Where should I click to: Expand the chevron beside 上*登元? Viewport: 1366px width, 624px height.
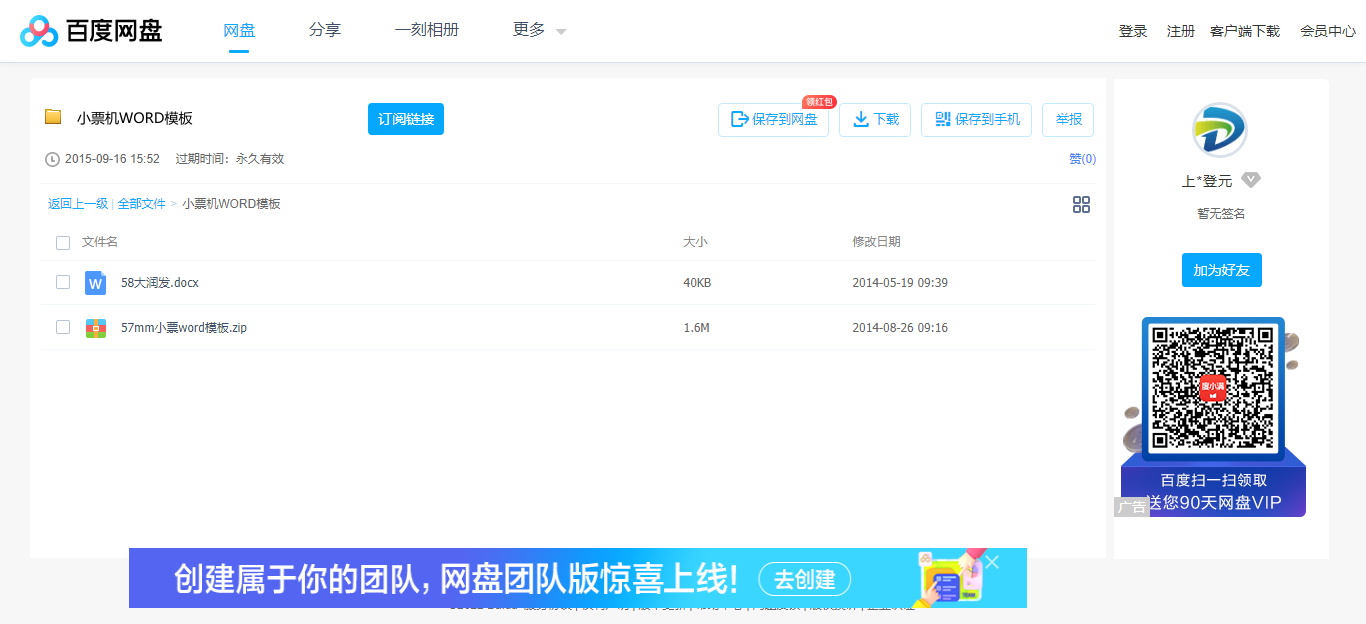(x=1250, y=180)
